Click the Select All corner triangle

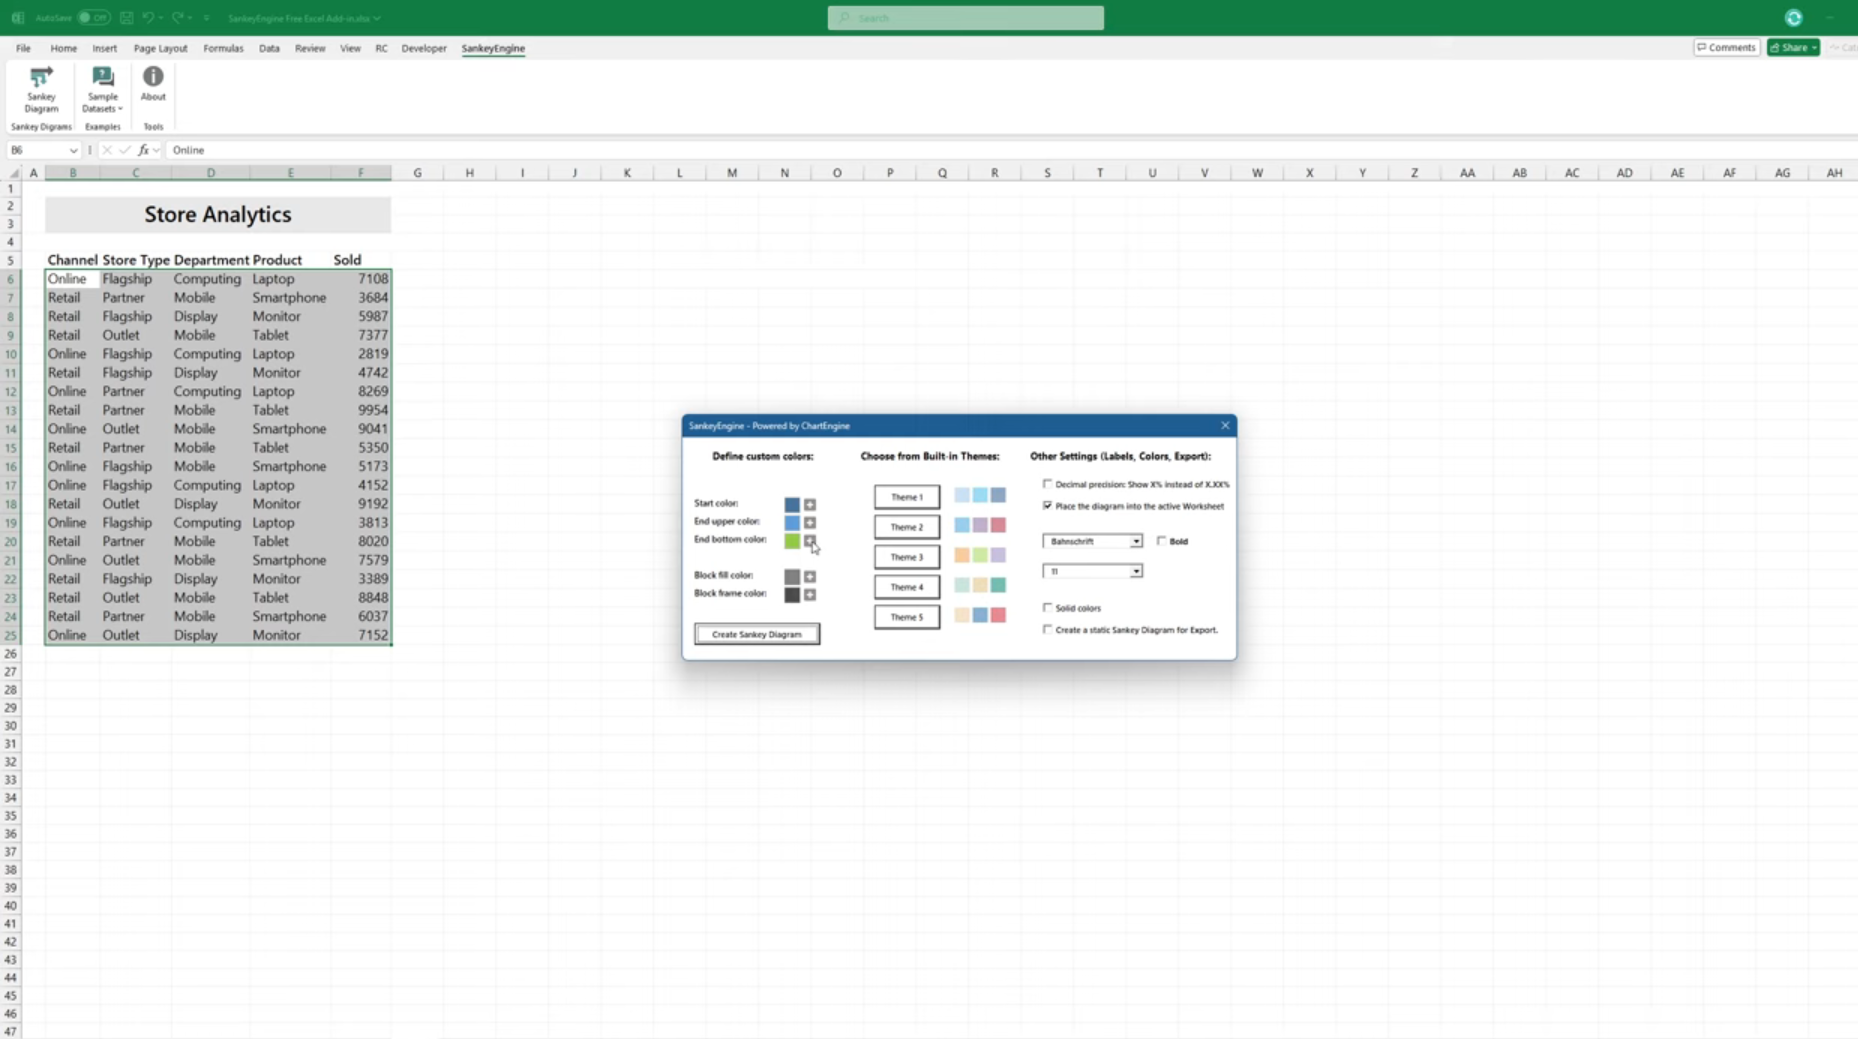point(13,173)
